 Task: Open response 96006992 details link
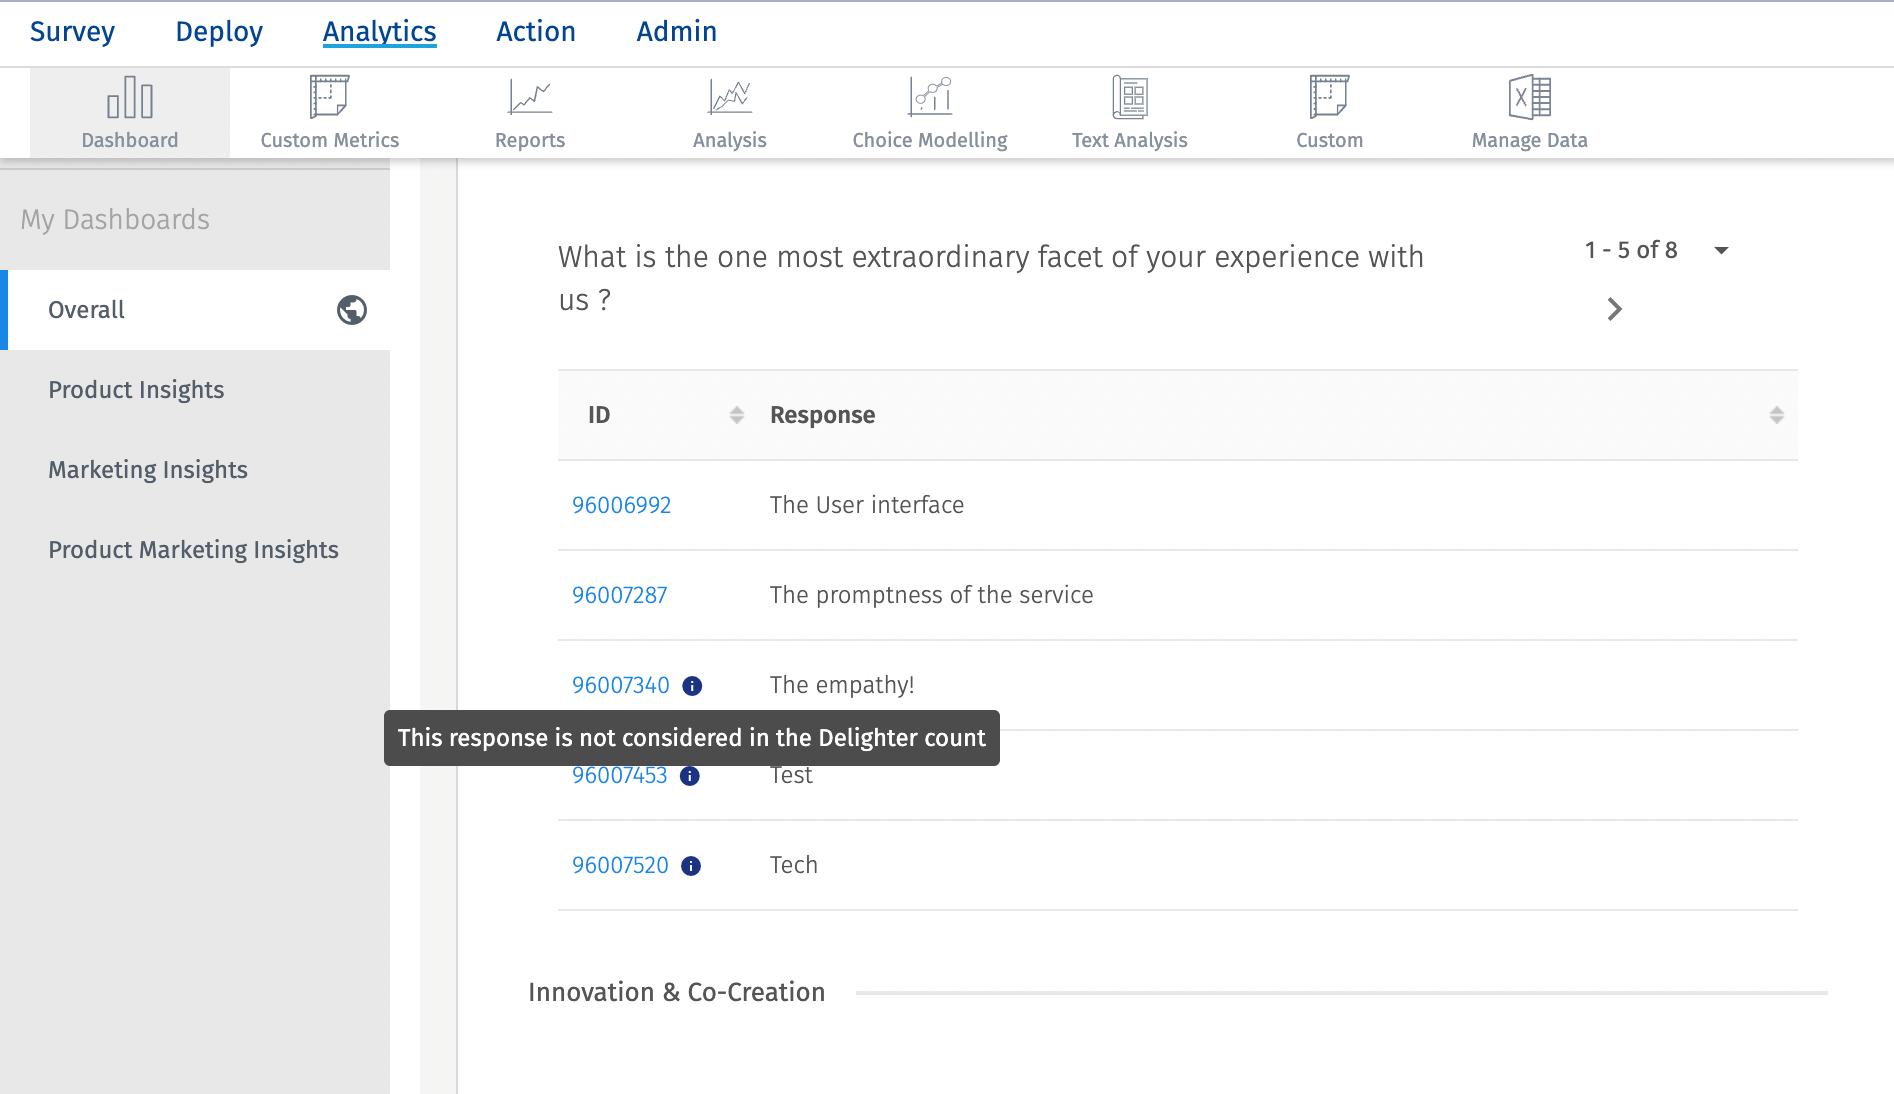[x=621, y=505]
